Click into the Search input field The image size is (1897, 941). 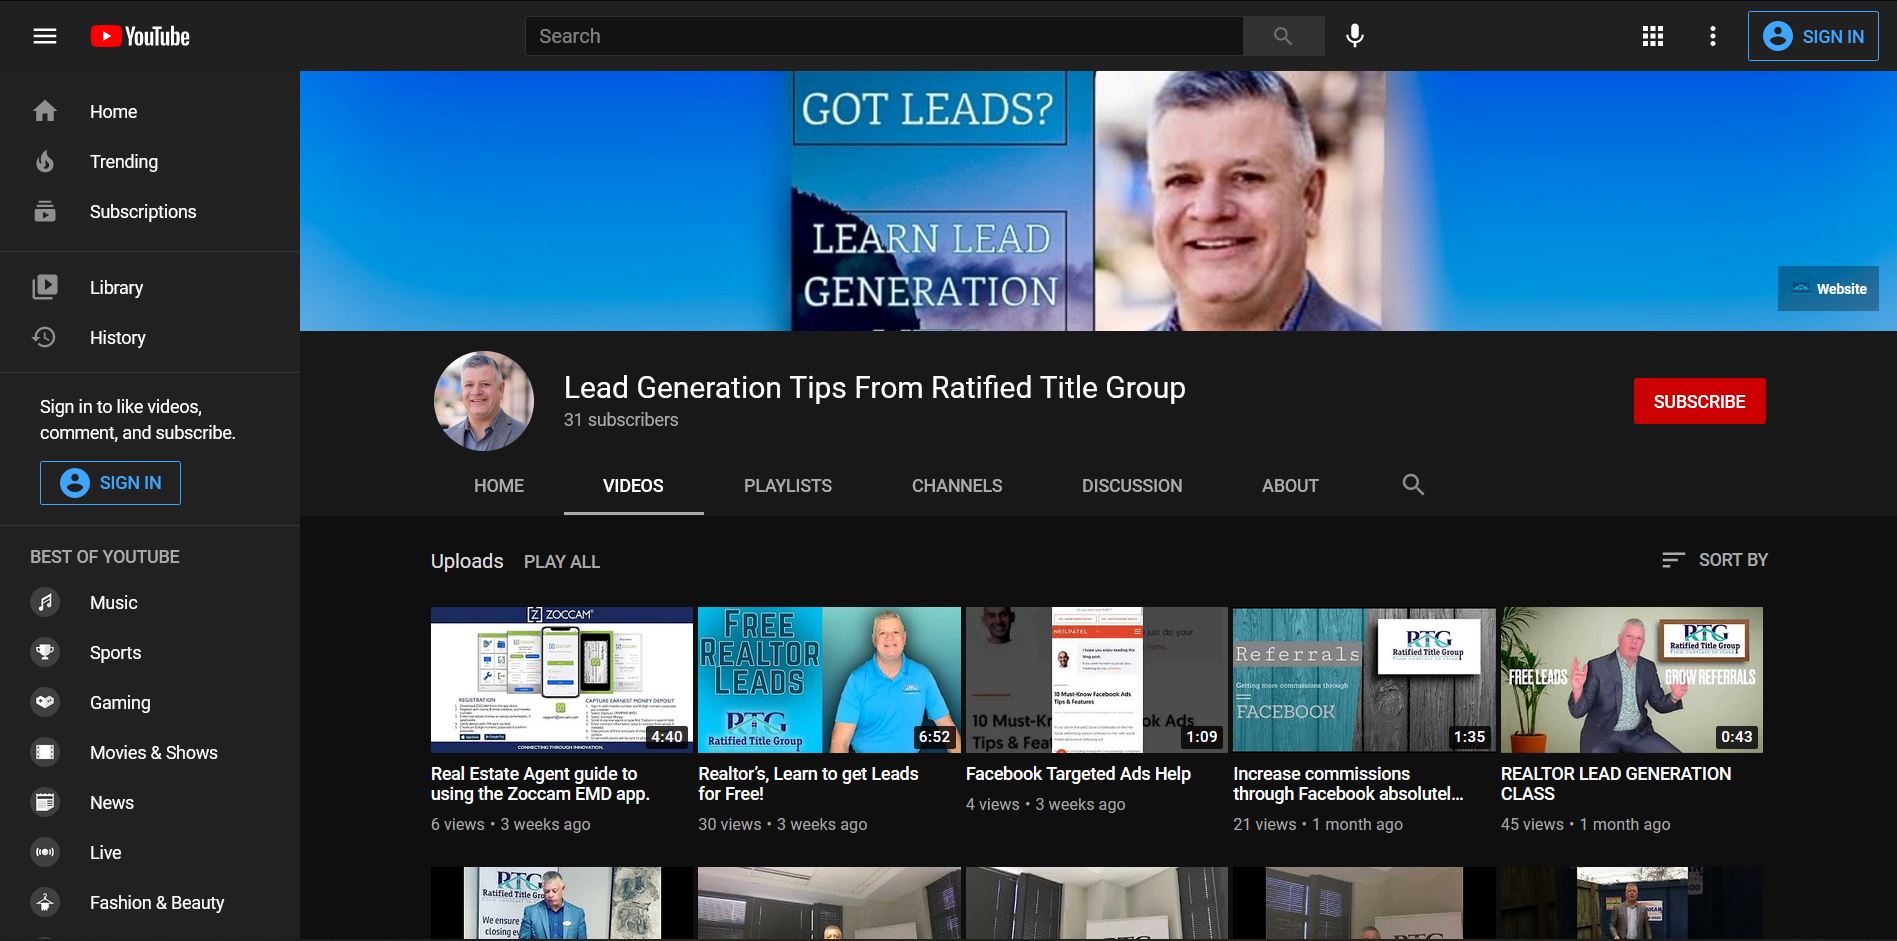pos(884,36)
